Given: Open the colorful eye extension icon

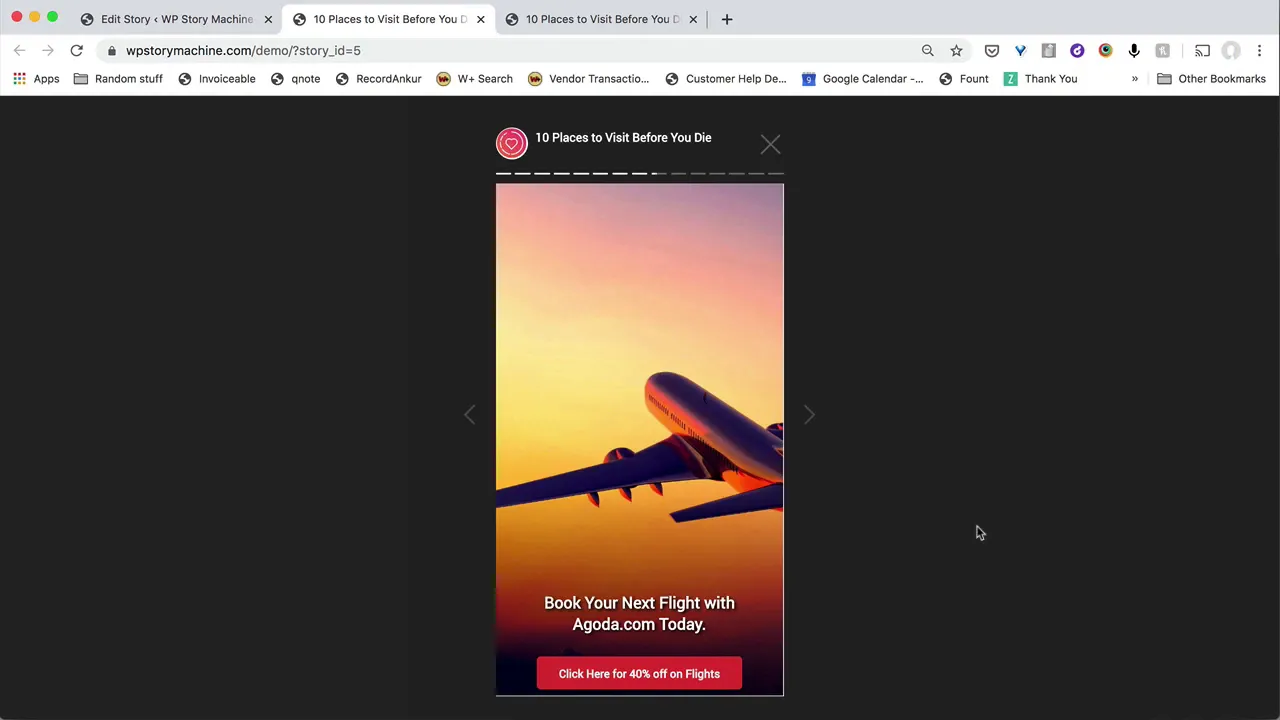Looking at the screenshot, I should click(x=1105, y=50).
